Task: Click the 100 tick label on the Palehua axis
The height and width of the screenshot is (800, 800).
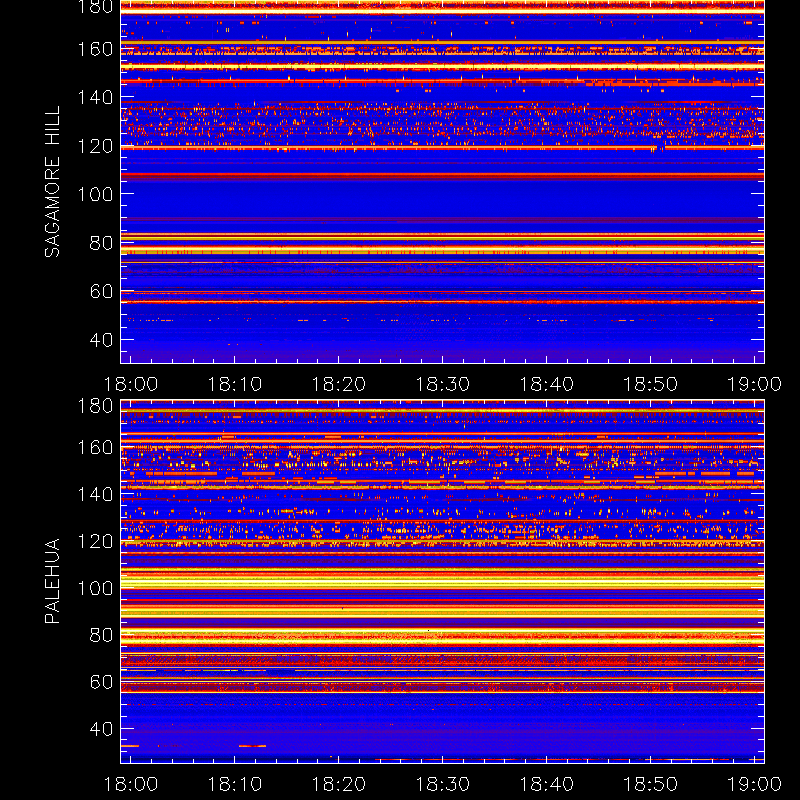Action: (x=95, y=588)
